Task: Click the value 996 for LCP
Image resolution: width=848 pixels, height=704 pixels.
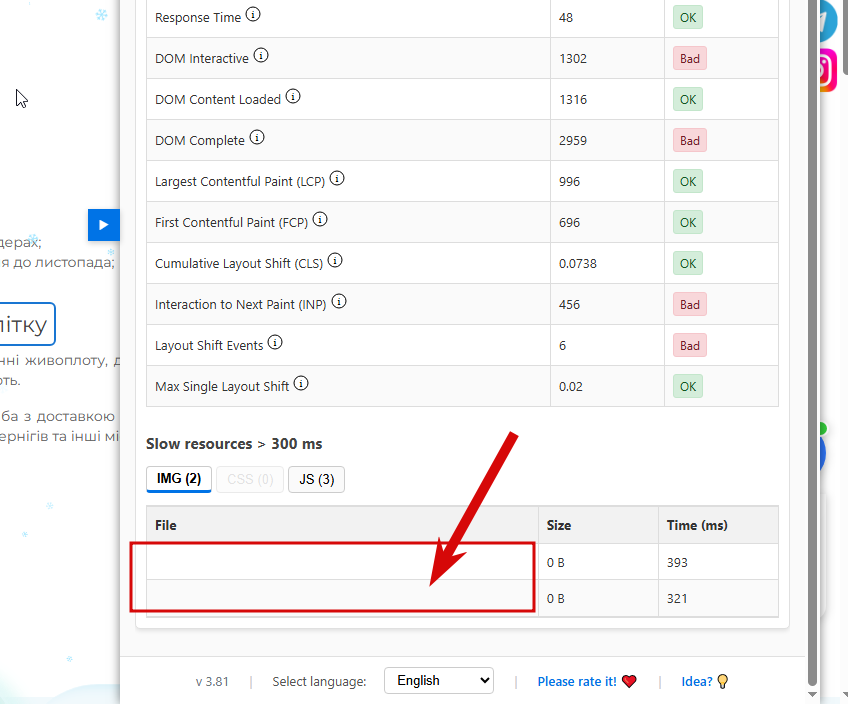Action: click(x=569, y=182)
